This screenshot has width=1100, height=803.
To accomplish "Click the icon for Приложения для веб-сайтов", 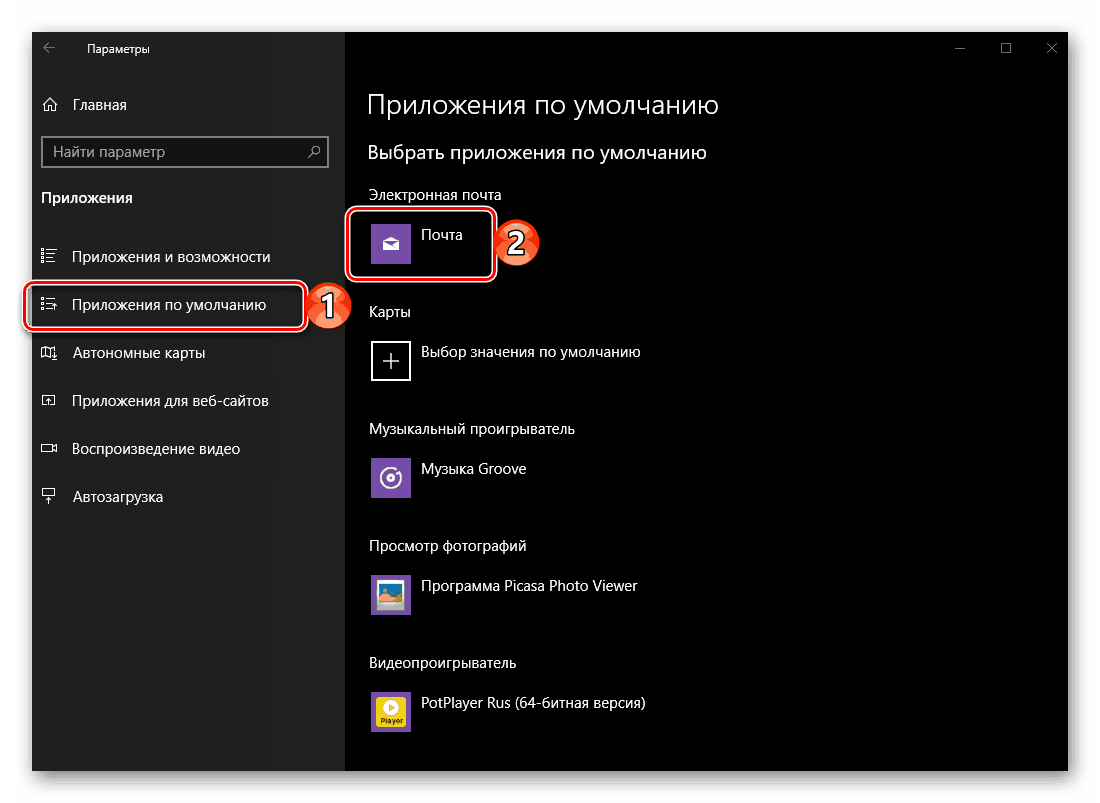I will click(x=49, y=400).
